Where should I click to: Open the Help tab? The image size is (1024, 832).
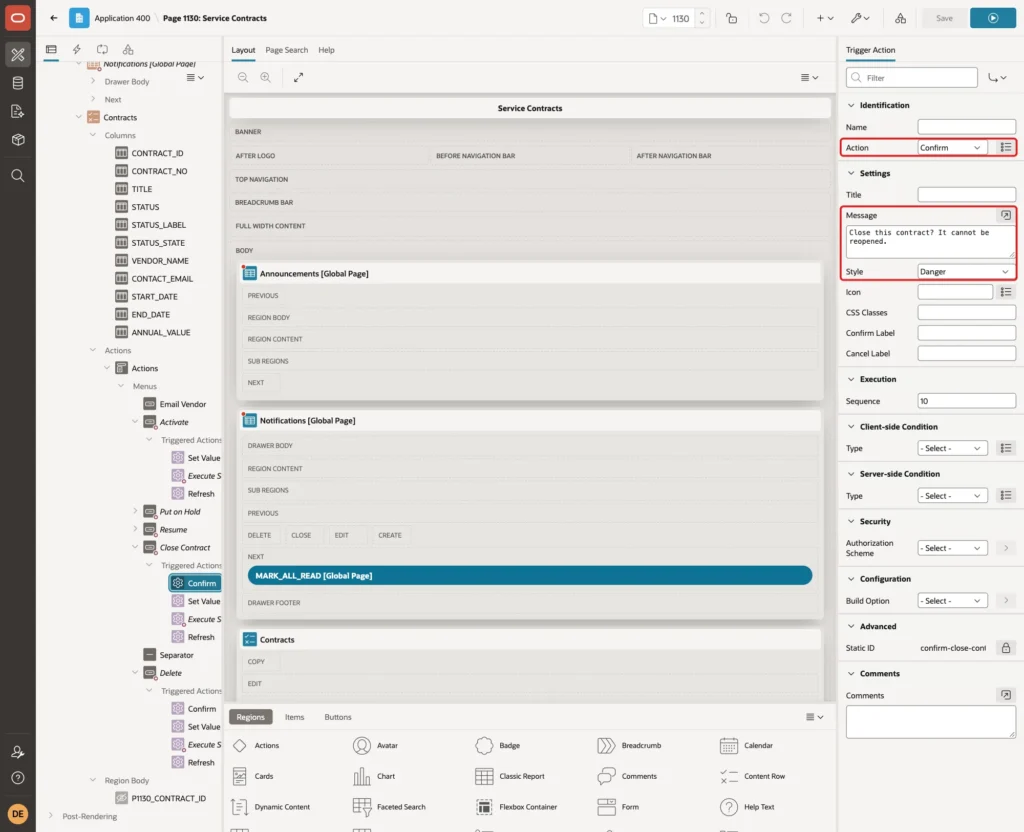click(326, 50)
